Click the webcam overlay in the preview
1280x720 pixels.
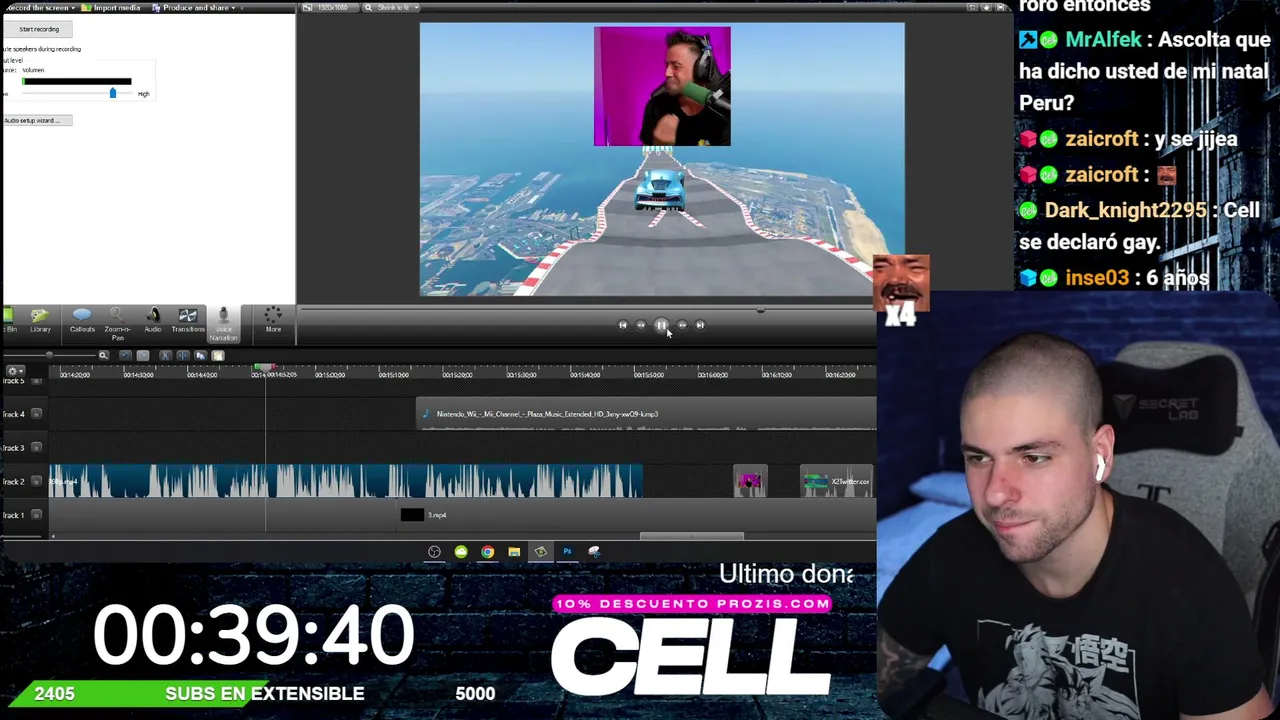662,87
